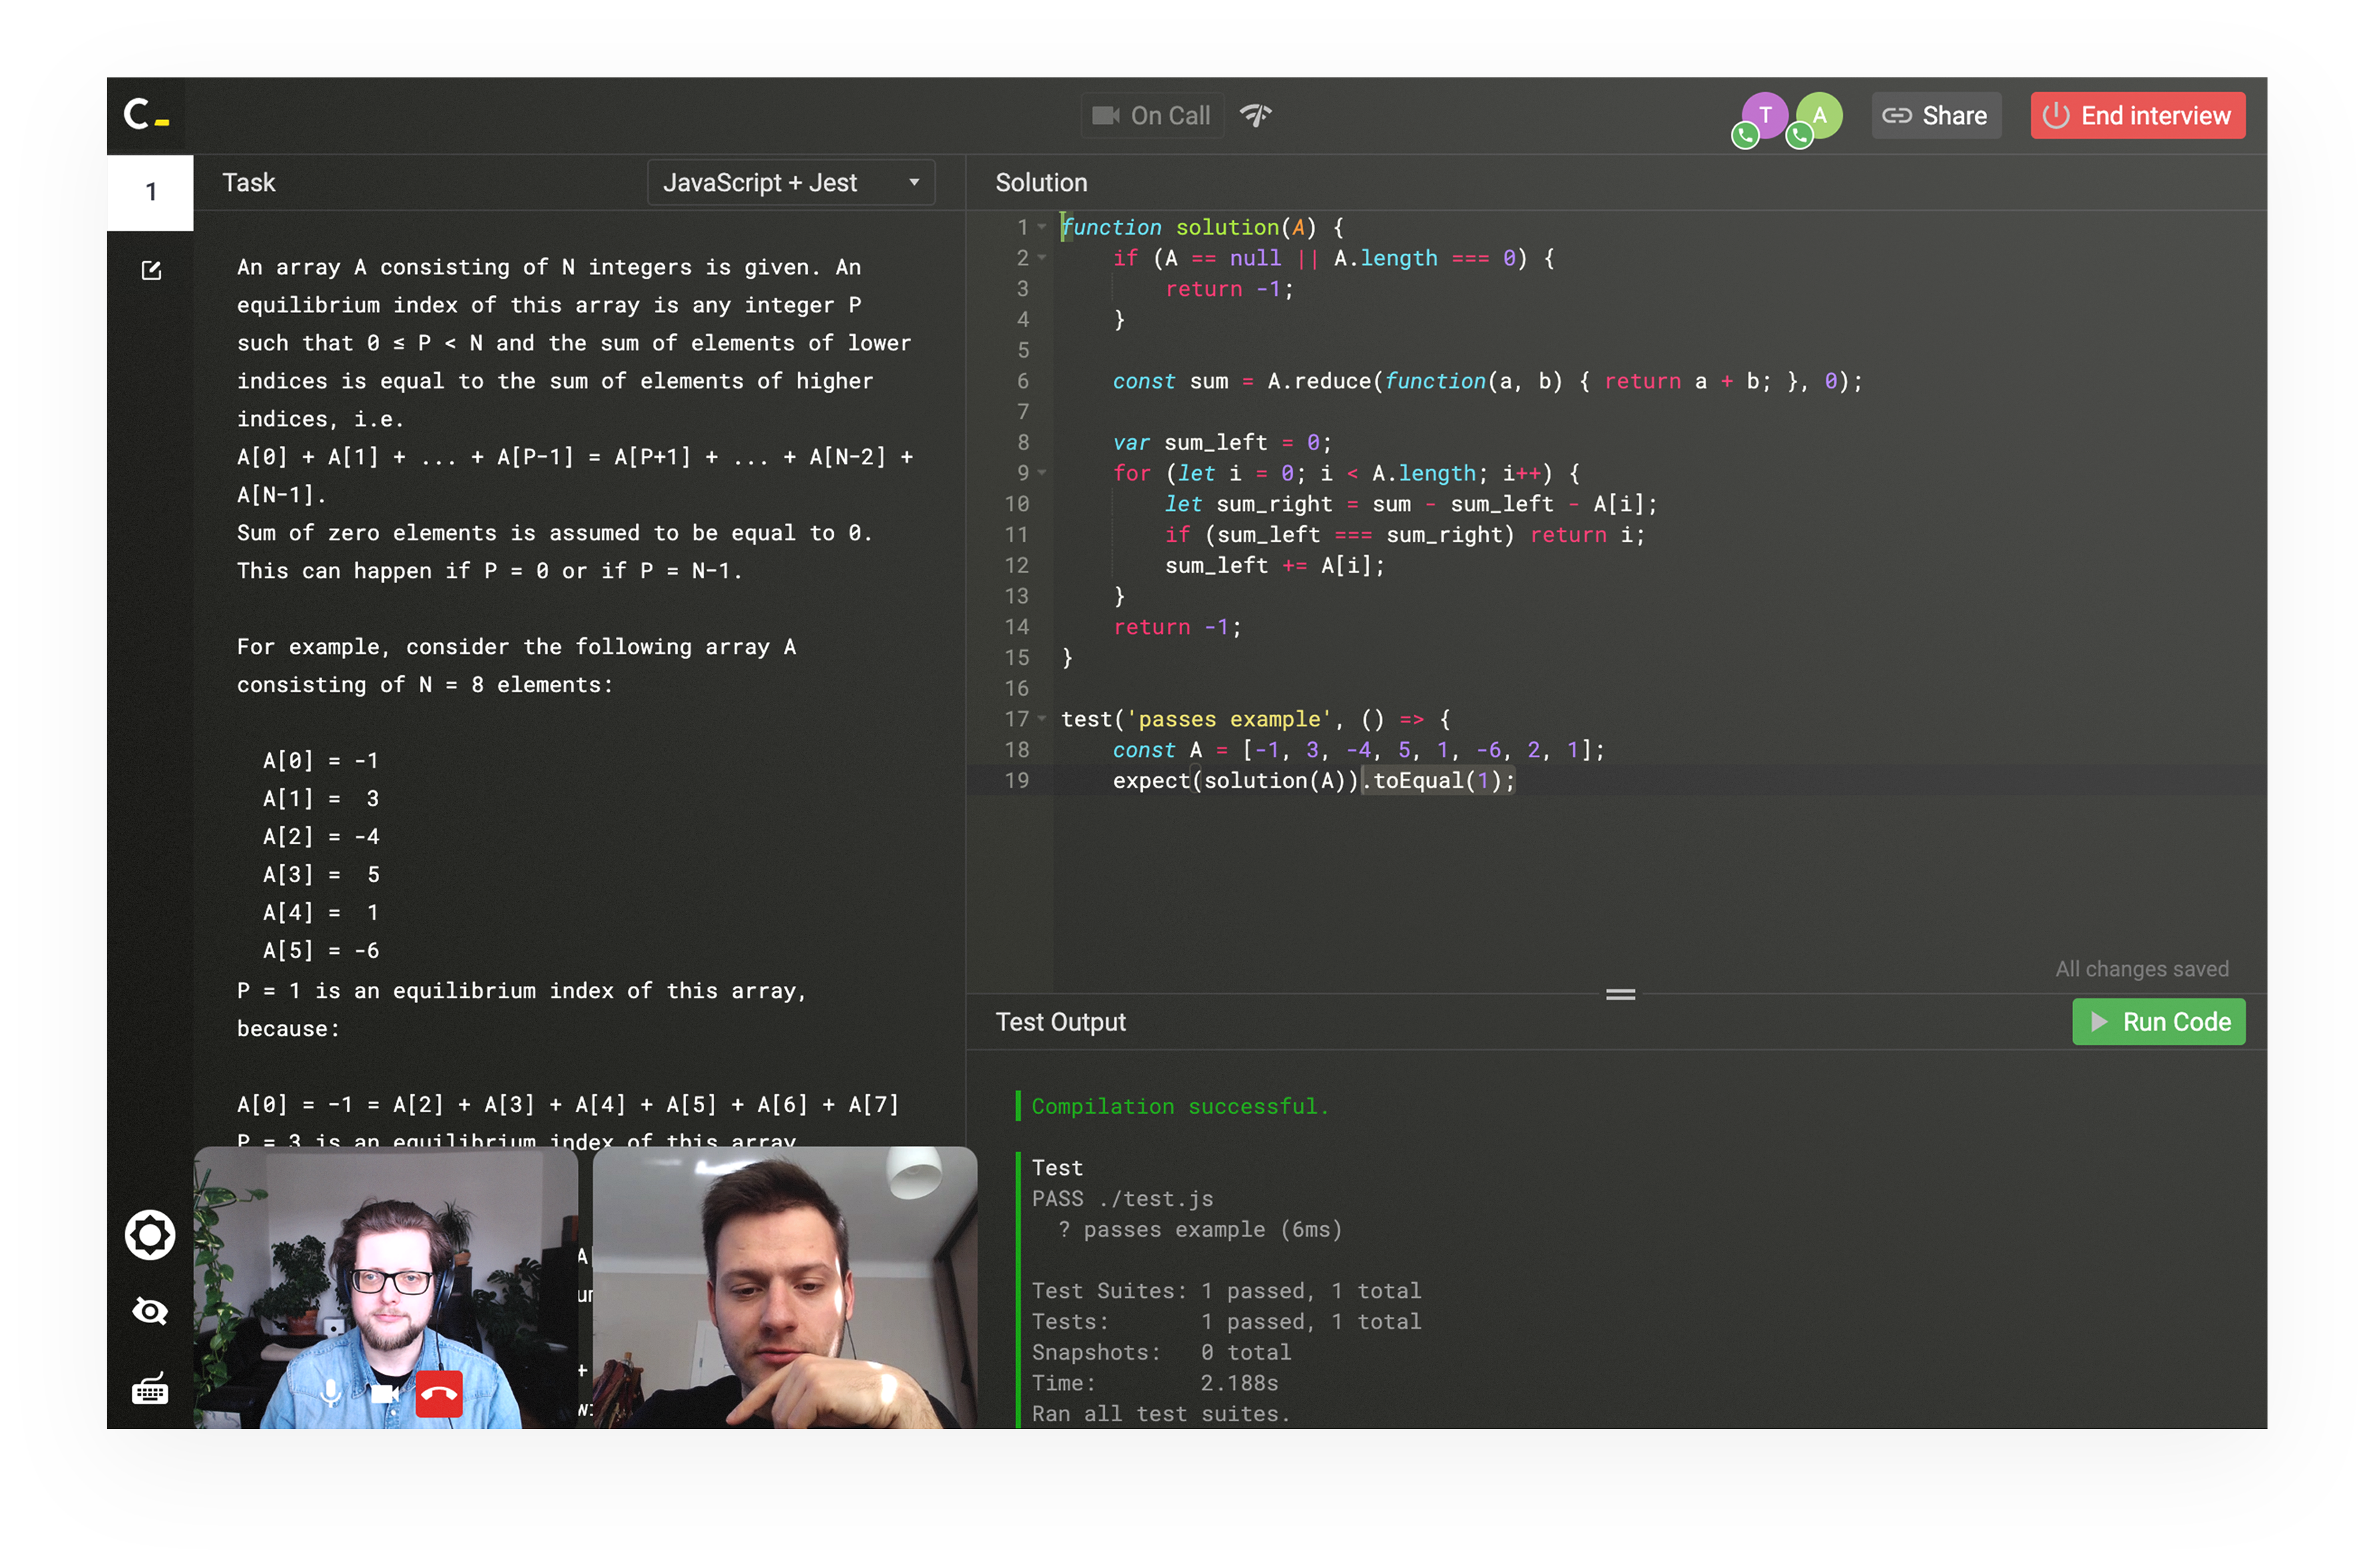Hang up with the red phone button

pos(438,1393)
